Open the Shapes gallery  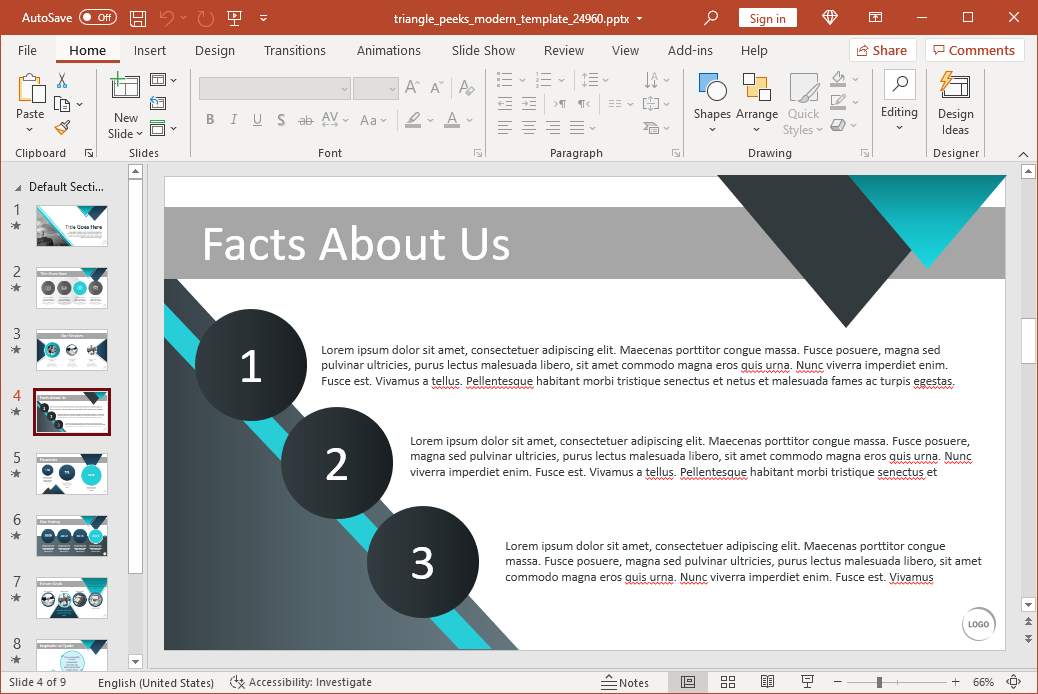pos(712,98)
